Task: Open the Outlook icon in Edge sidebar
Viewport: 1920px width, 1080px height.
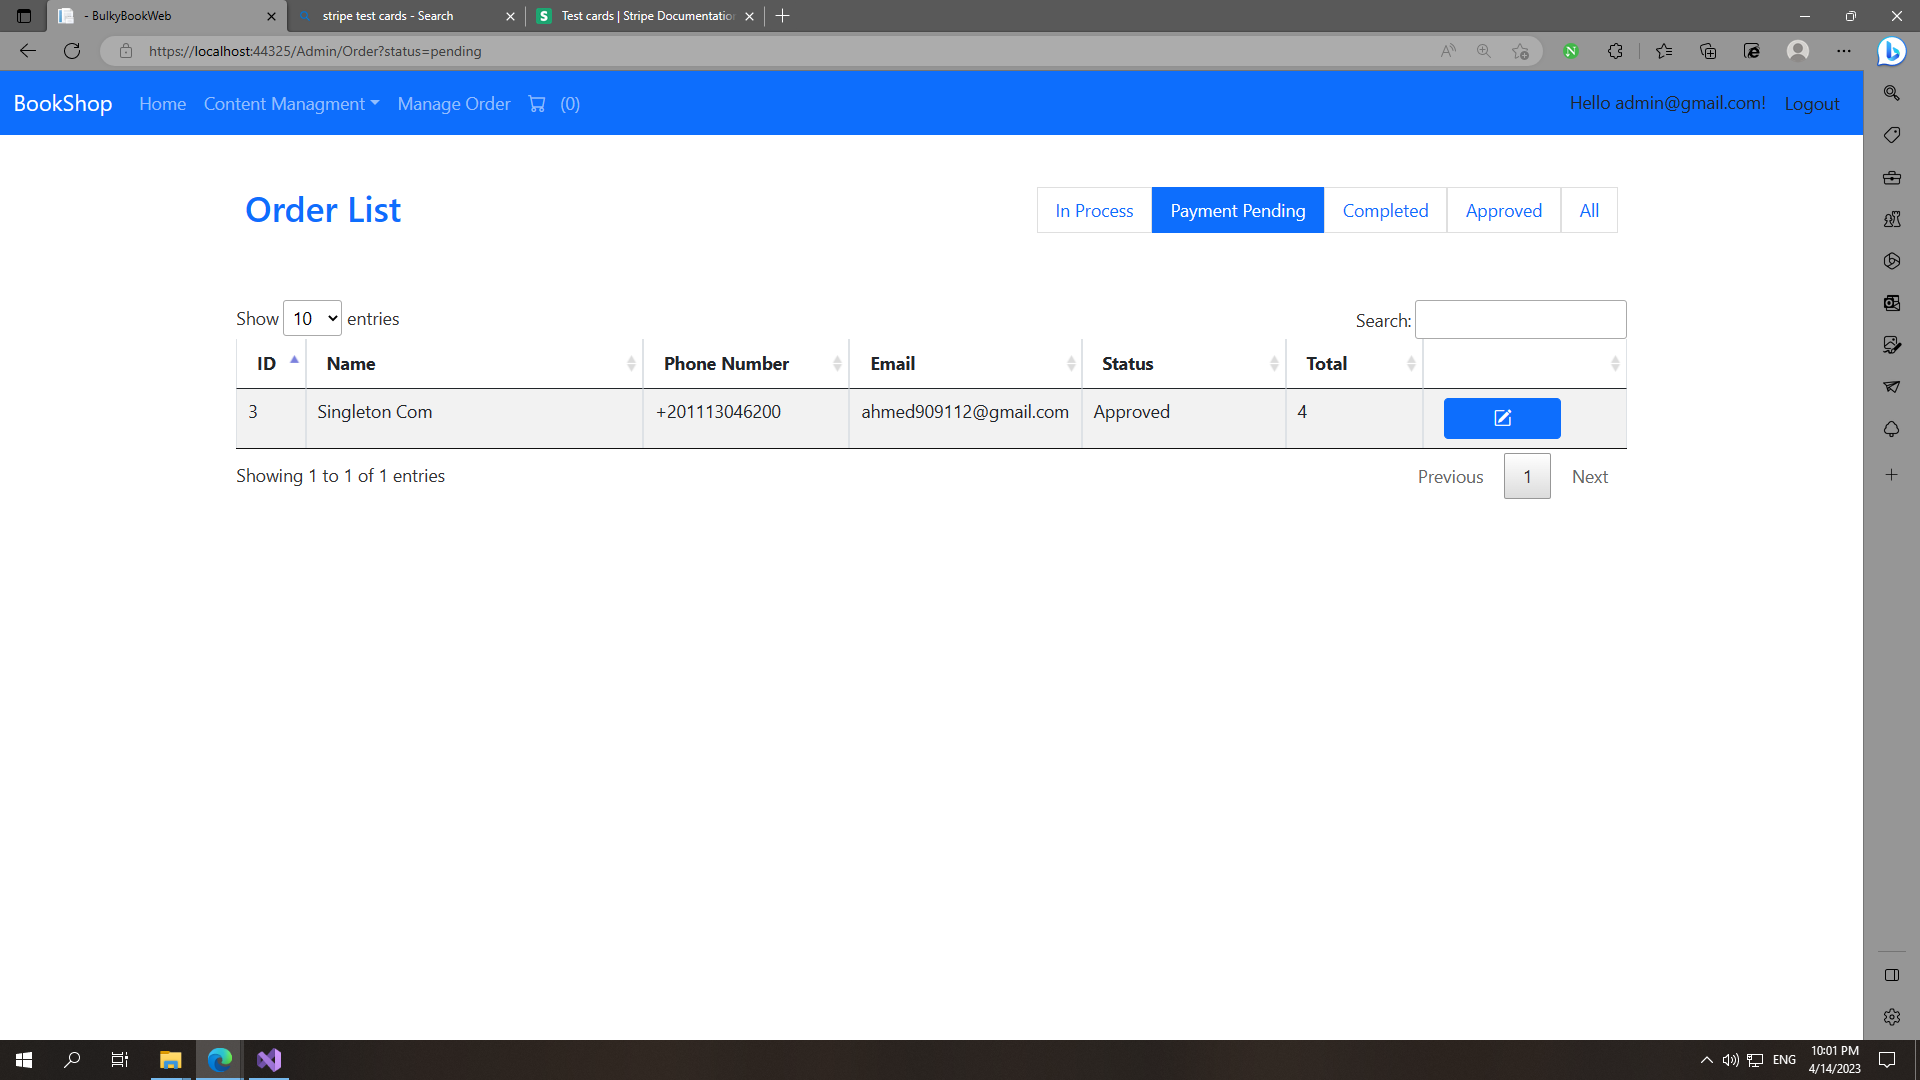Action: 1892,303
